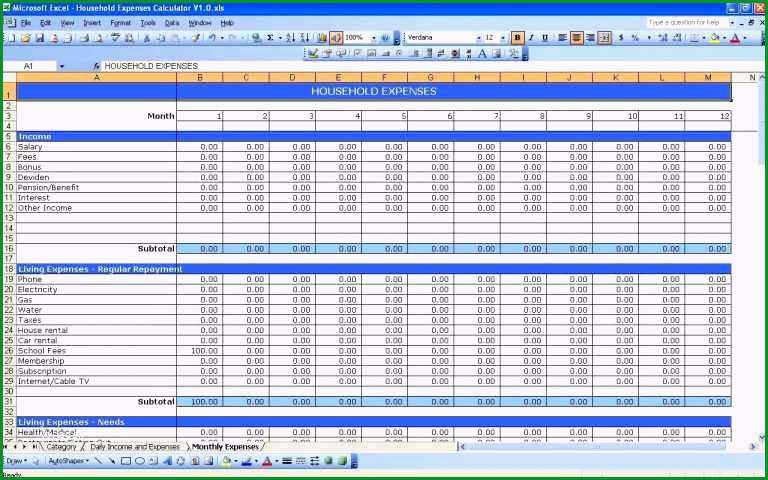Undo the last action
Screen dimensions: 768x480
coord(212,38)
